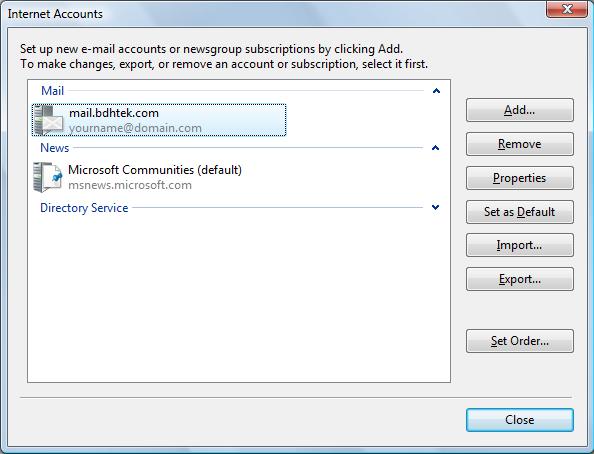This screenshot has width=594, height=454.
Task: Collapse the News section chevron
Action: coord(436,148)
